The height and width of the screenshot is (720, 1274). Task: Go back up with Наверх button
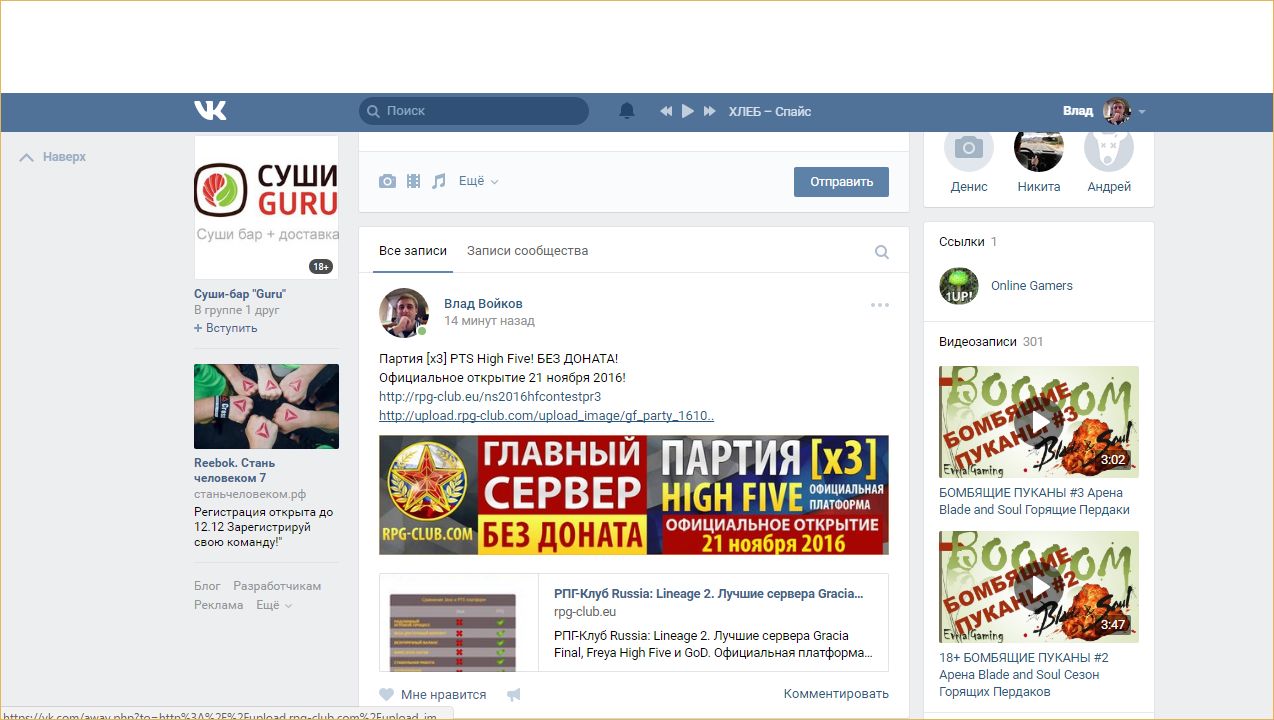[x=53, y=157]
